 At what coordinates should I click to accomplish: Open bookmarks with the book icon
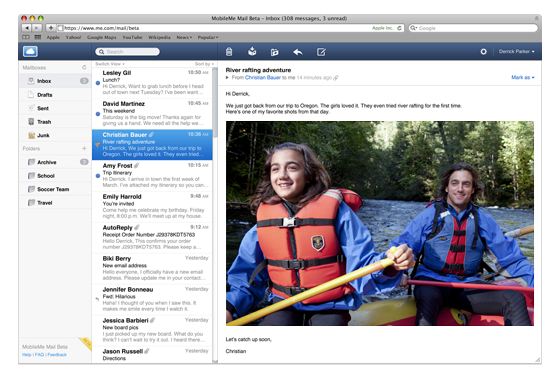click(26, 37)
